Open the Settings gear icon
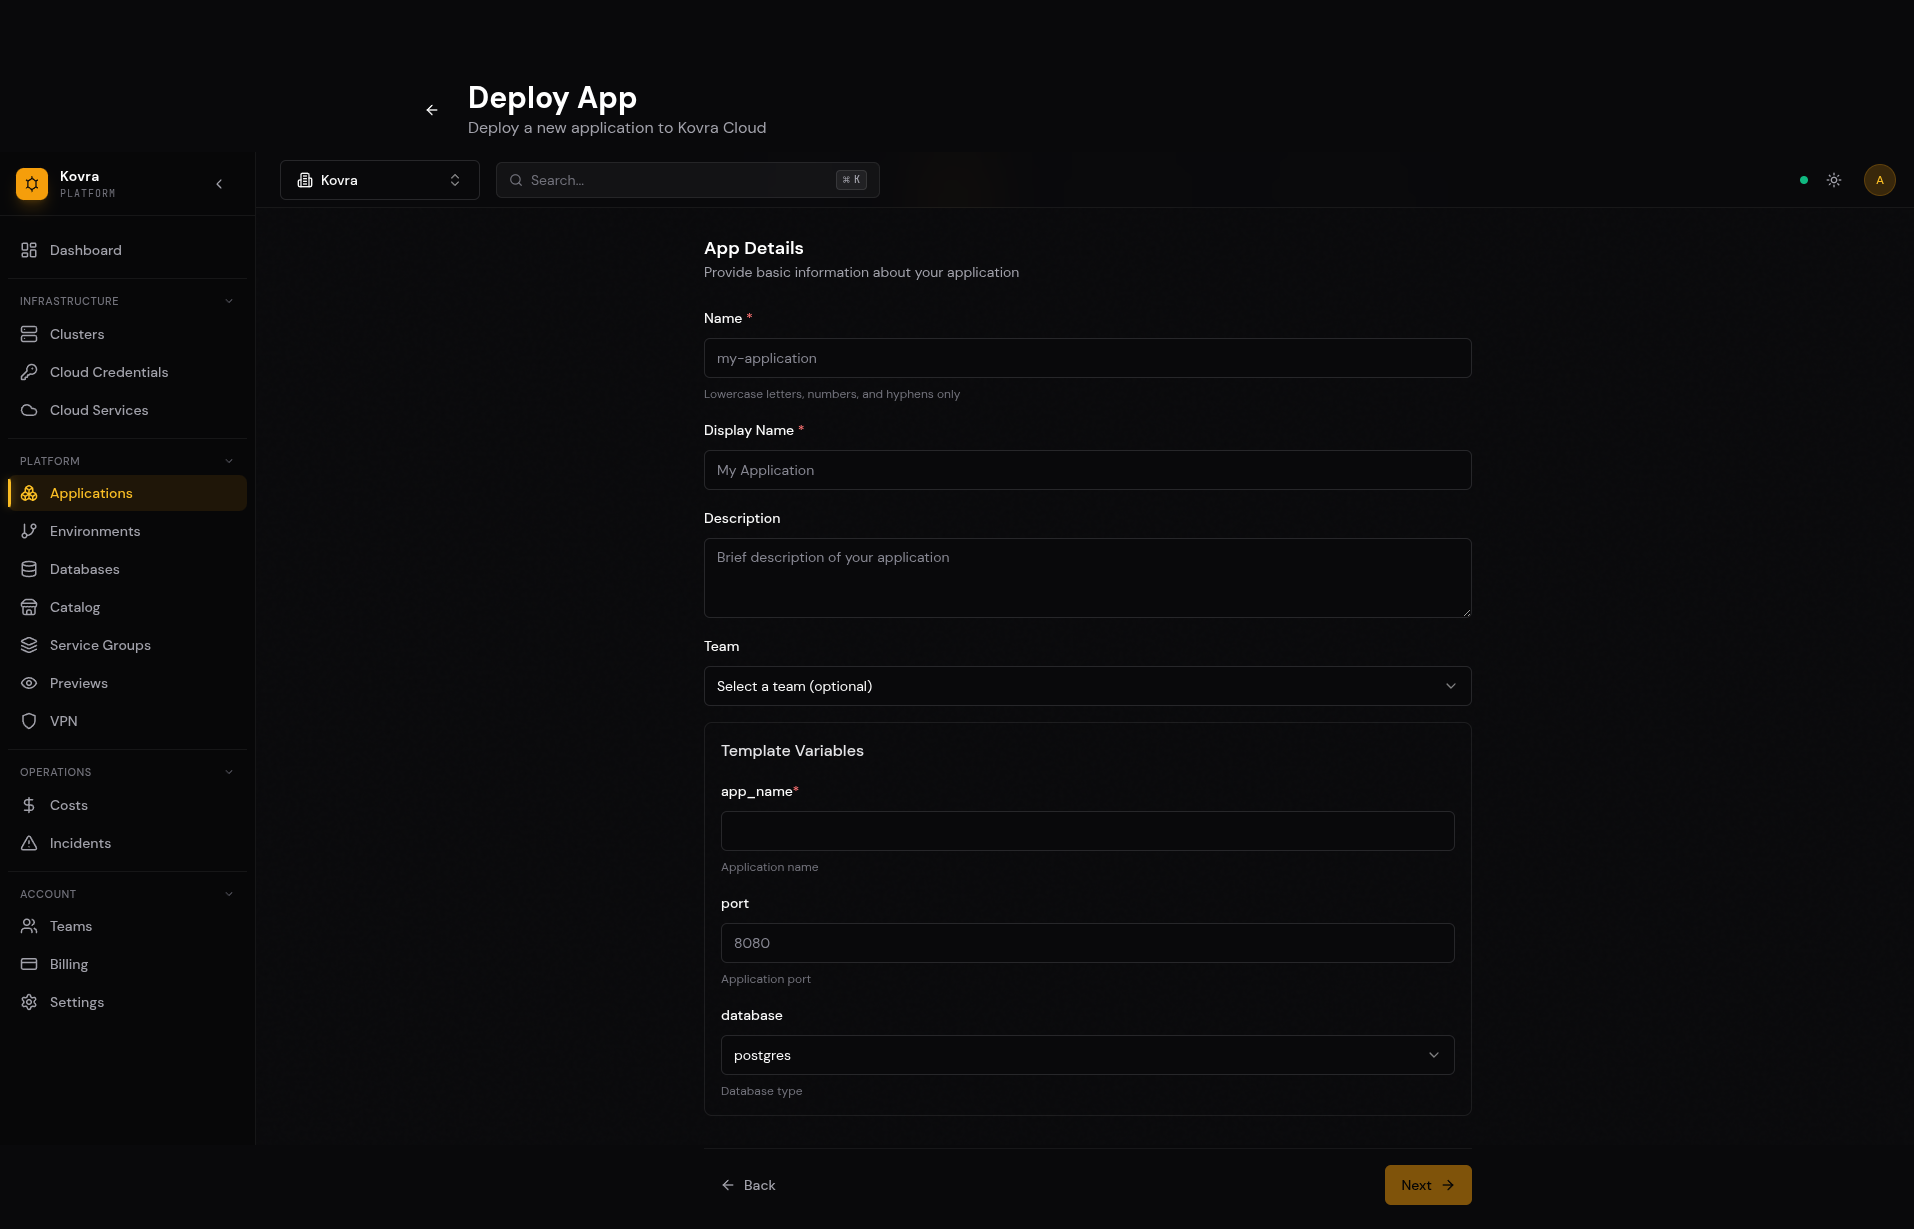The image size is (1914, 1229). coord(29,1002)
